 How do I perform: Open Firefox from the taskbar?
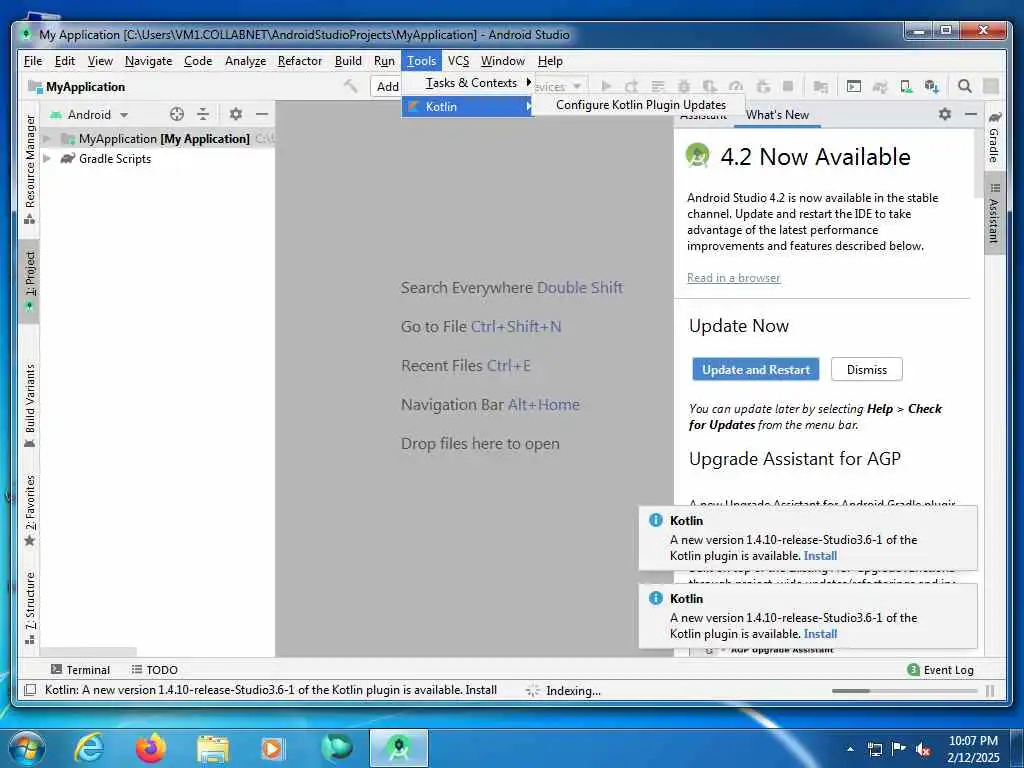150,748
